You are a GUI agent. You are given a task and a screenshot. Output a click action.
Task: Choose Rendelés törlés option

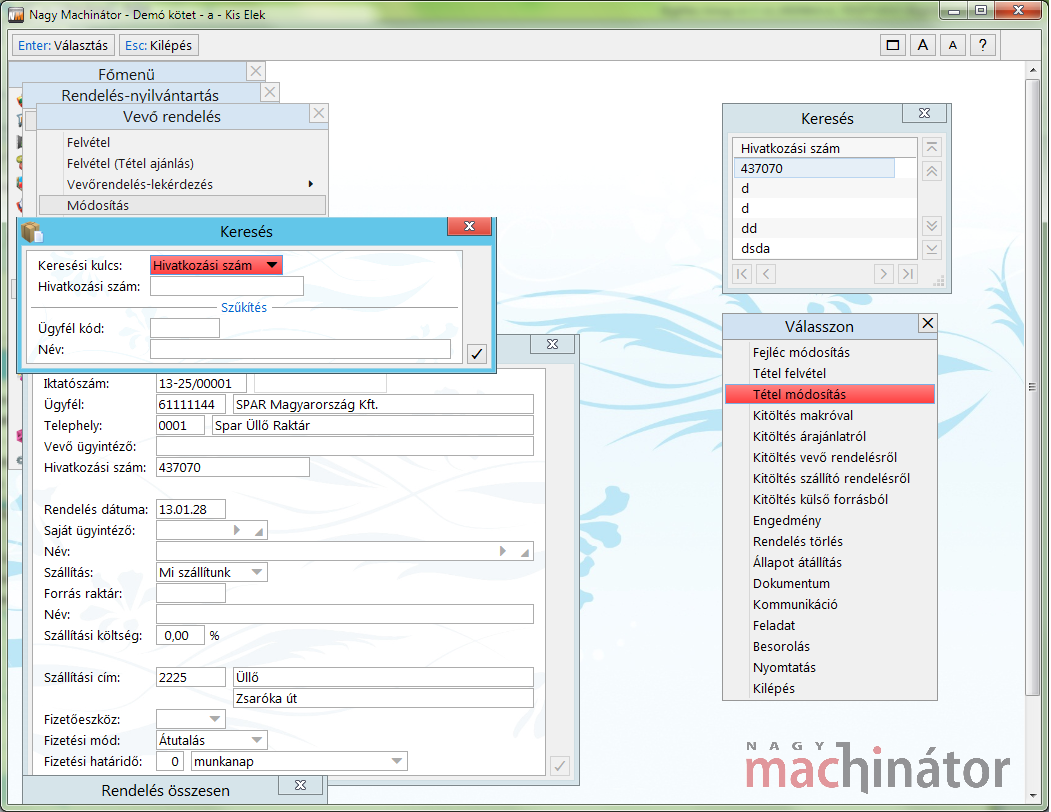point(830,541)
